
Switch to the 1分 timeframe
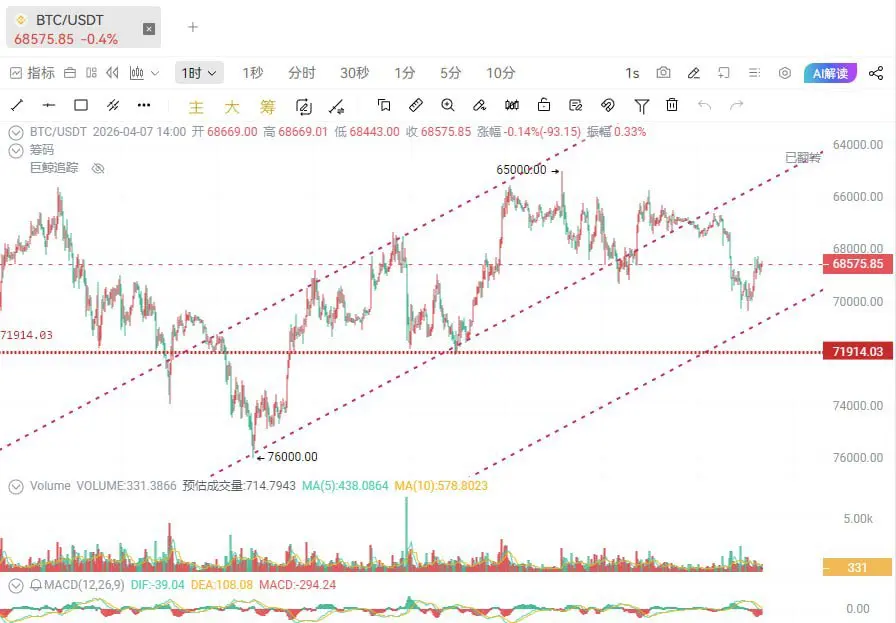(x=405, y=73)
